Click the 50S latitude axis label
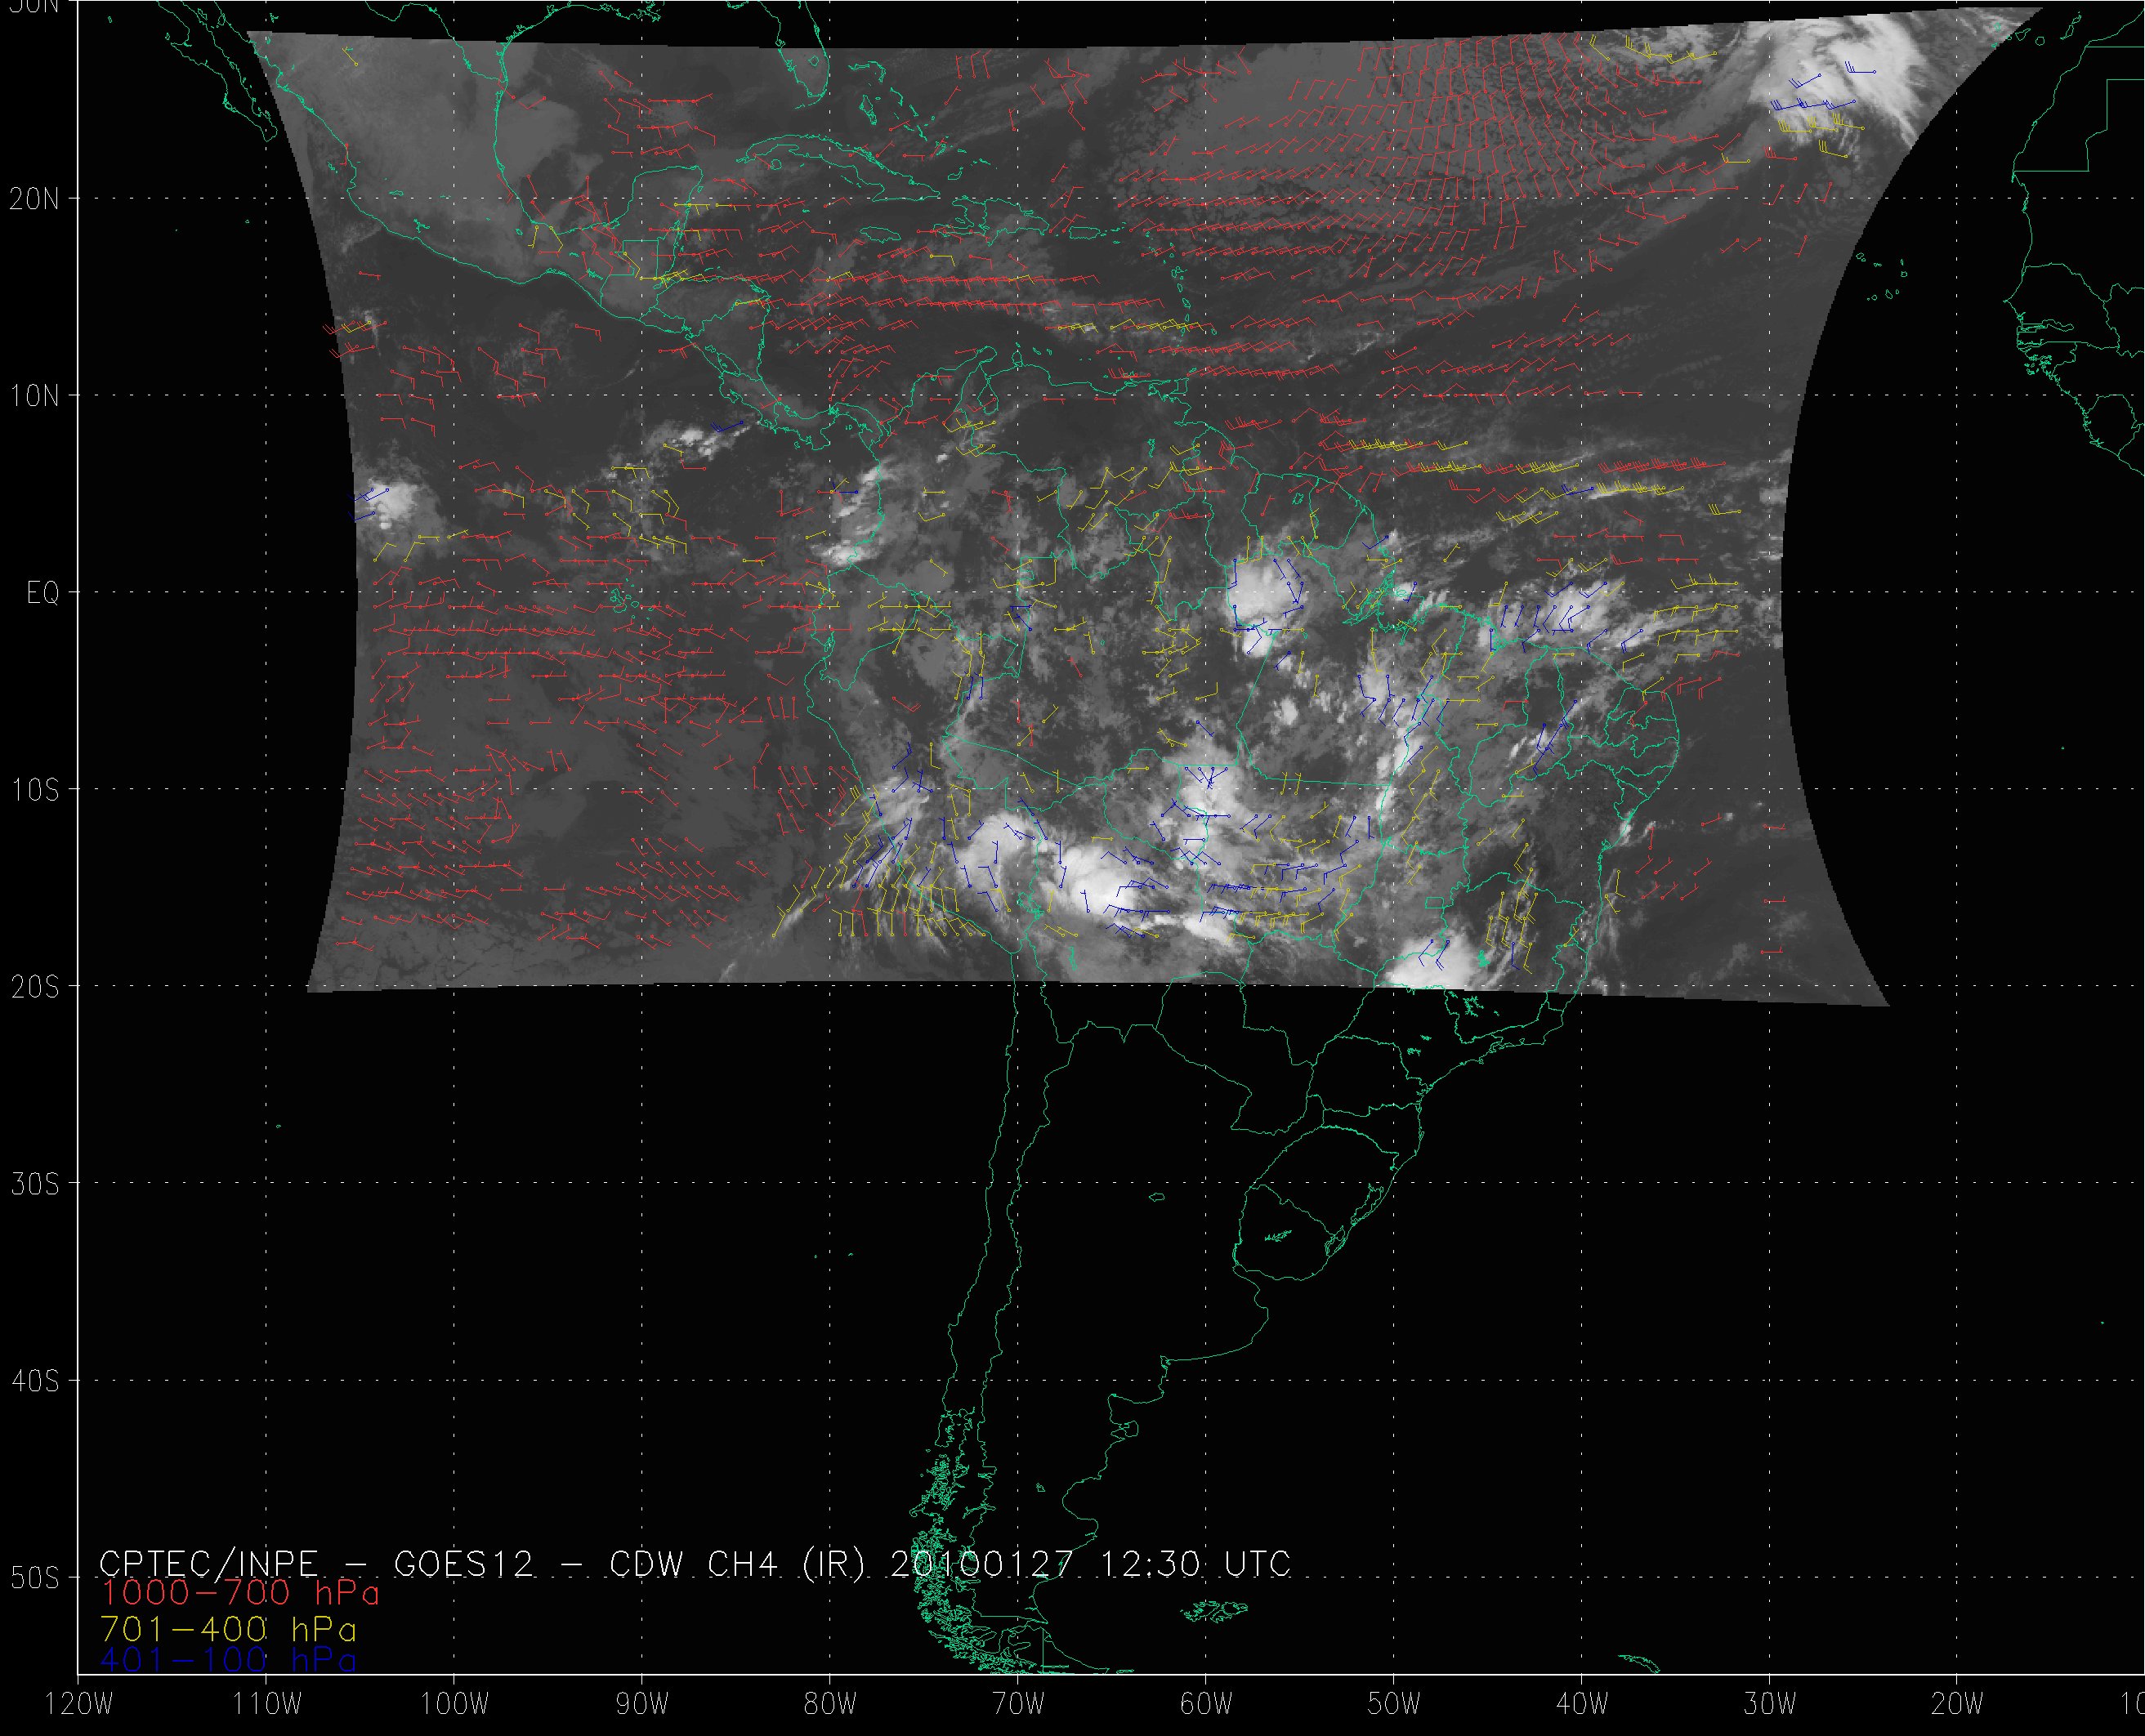The width and height of the screenshot is (2145, 1736). pyautogui.click(x=35, y=1578)
